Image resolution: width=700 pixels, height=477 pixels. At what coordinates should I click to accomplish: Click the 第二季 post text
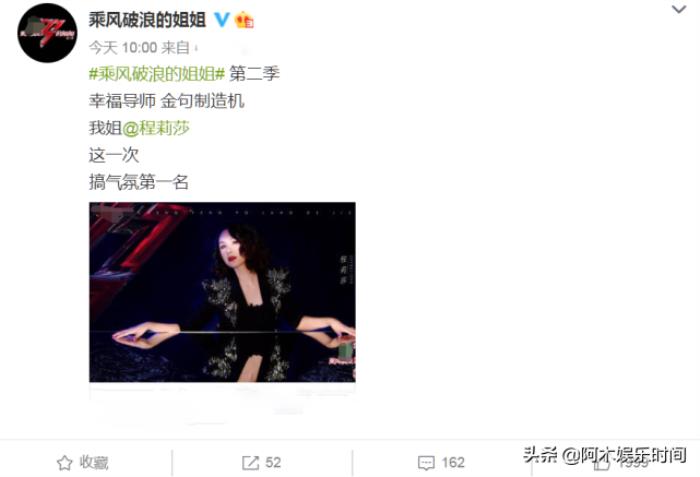254,74
